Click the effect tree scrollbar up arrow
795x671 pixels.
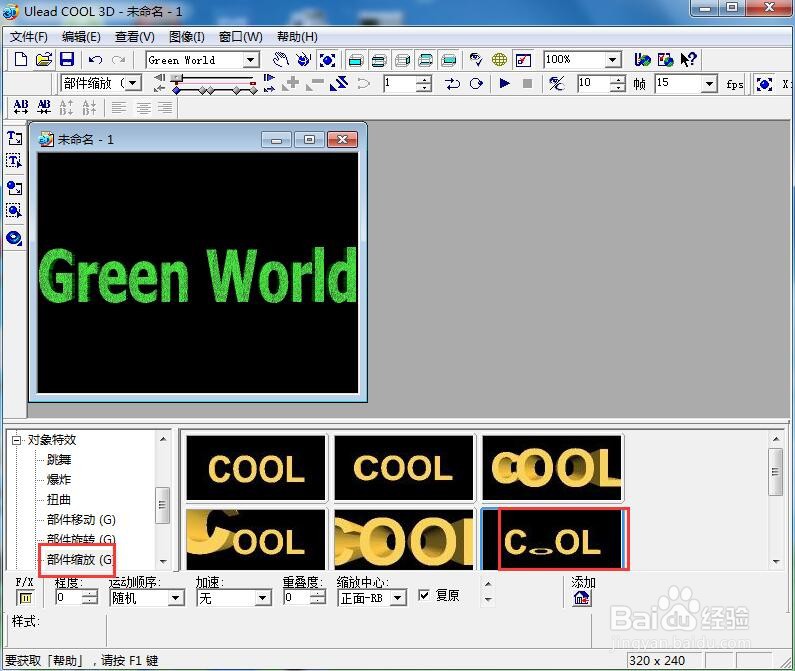click(x=163, y=439)
